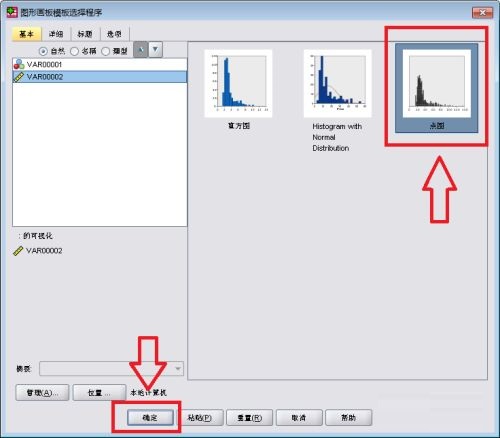This screenshot has height=438, width=500.
Task: Click the 粘贴(P) paste button
Action: (x=200, y=418)
